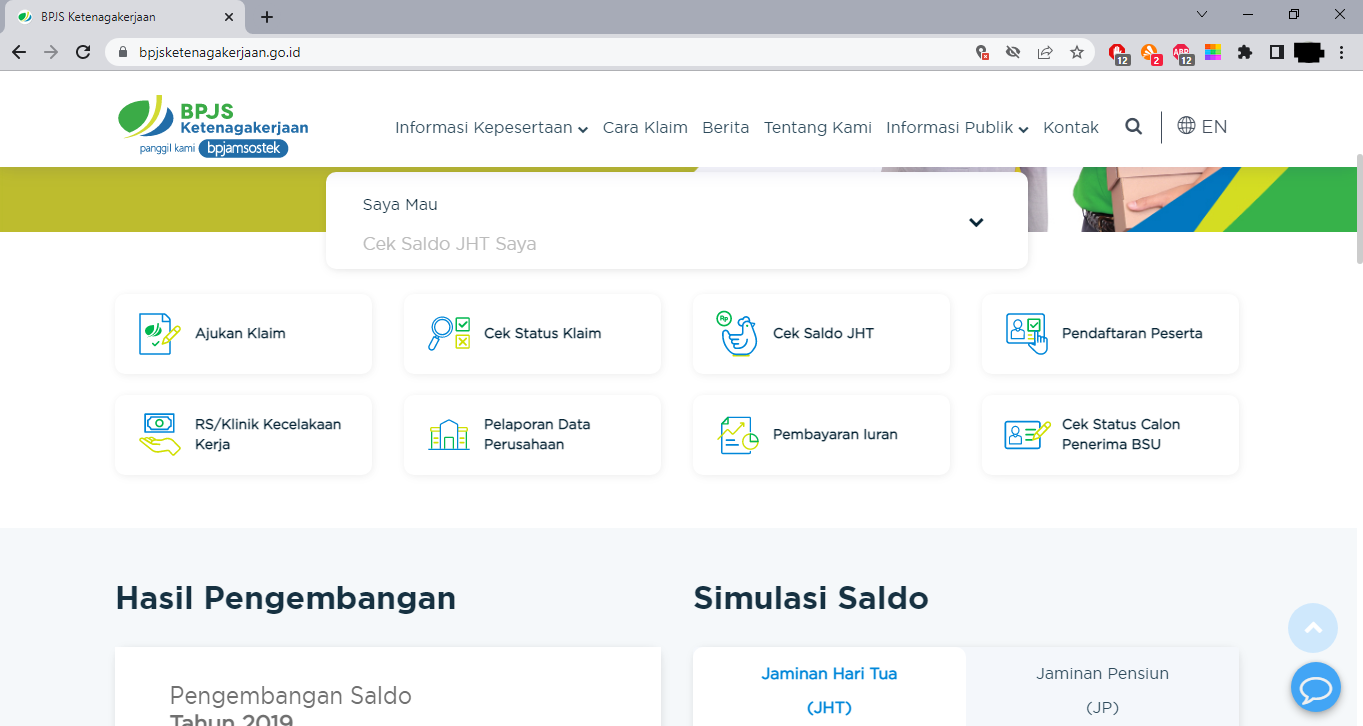The width and height of the screenshot is (1363, 726).
Task: Reload the page
Action: click(83, 52)
